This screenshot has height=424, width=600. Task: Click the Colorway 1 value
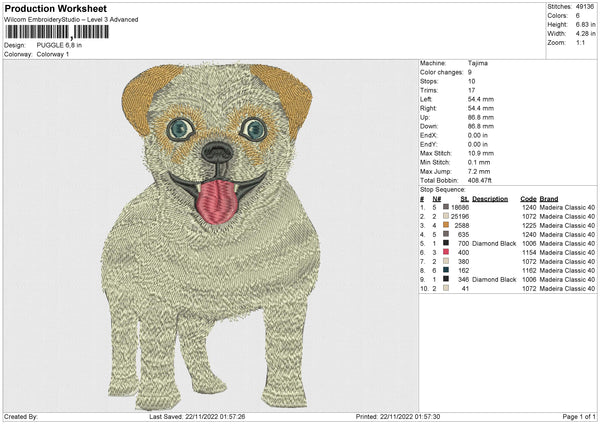coord(53,54)
